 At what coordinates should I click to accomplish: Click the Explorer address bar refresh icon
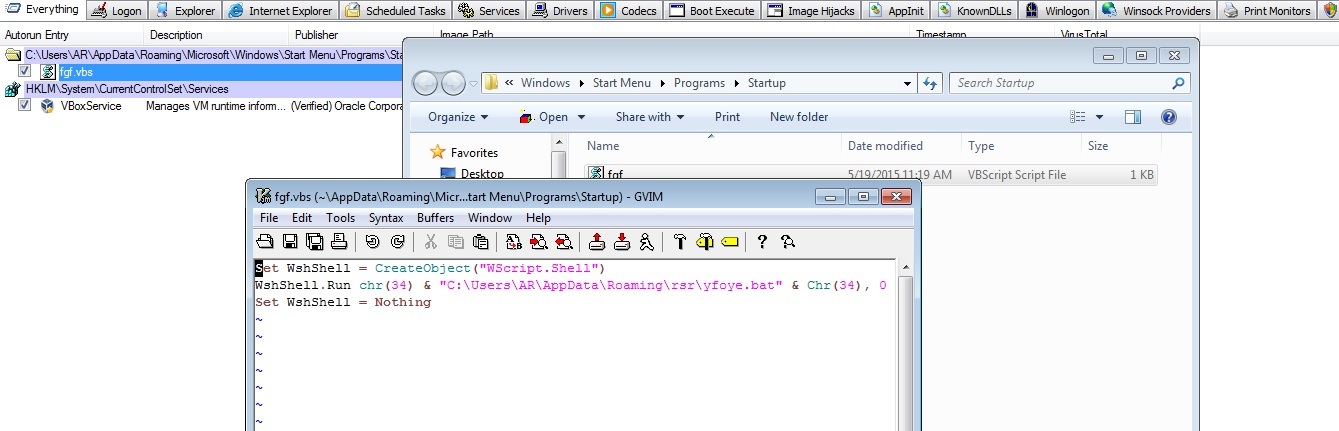(930, 83)
